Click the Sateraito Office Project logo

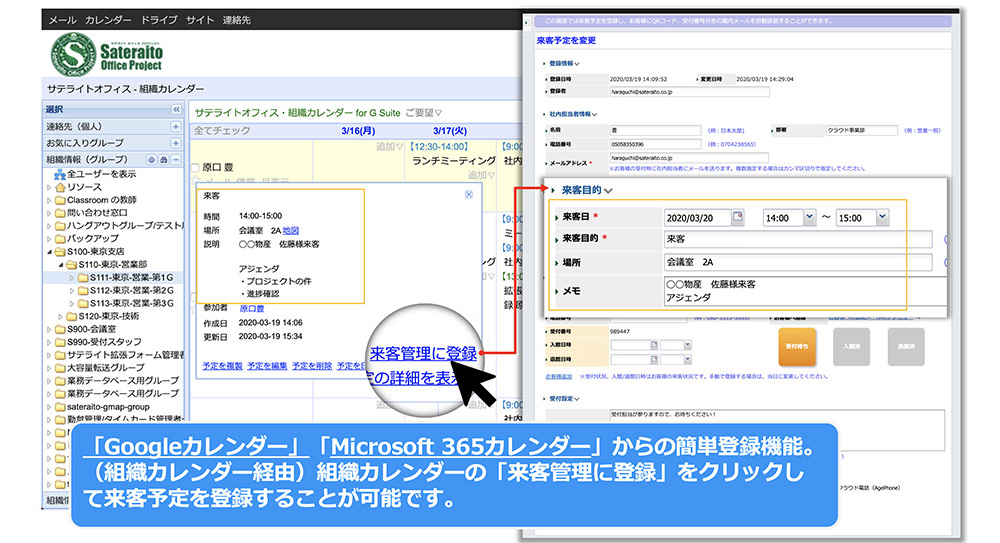[x=107, y=55]
